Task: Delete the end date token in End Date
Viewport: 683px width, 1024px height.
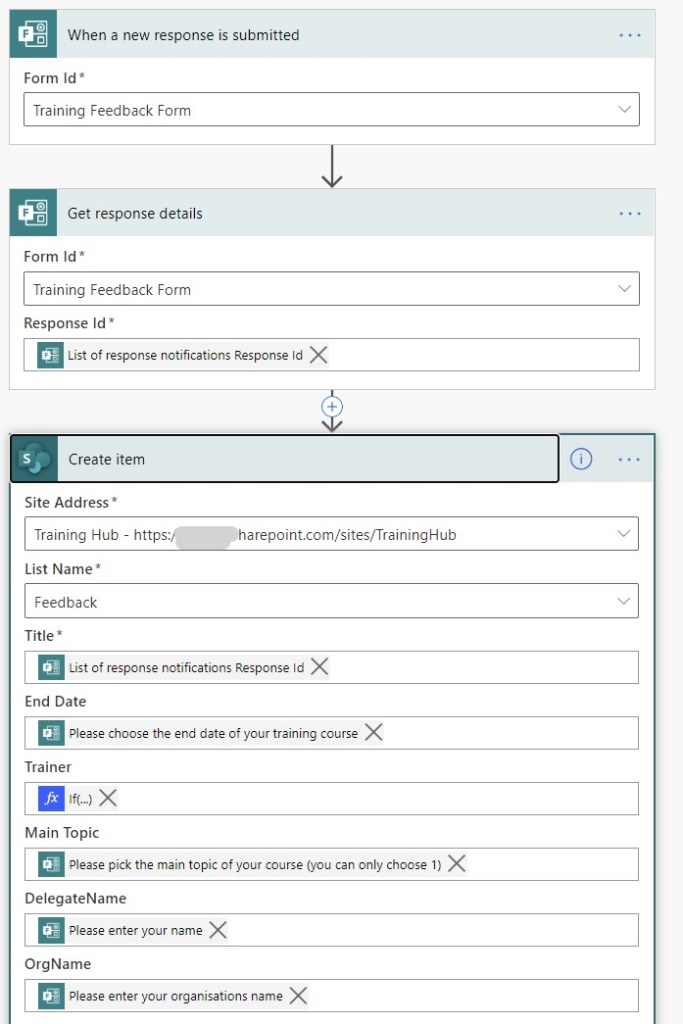Action: (x=373, y=733)
